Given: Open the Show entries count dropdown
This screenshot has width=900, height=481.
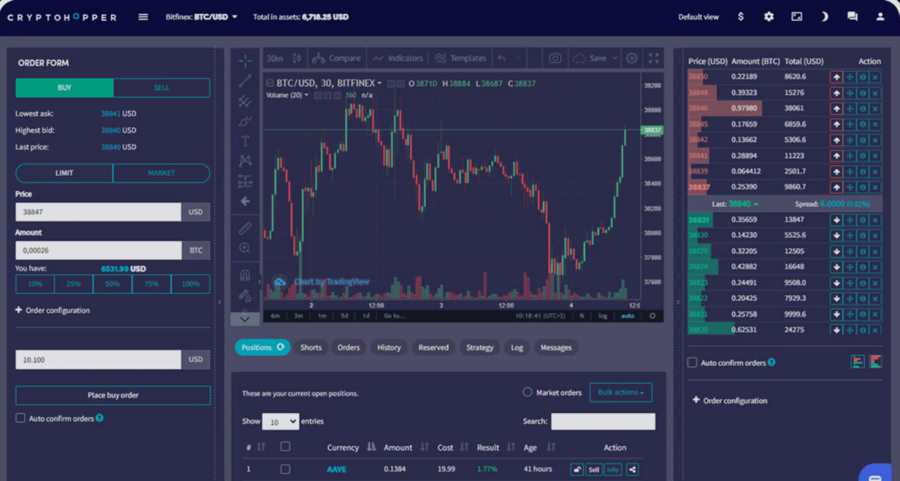Looking at the screenshot, I should (280, 422).
